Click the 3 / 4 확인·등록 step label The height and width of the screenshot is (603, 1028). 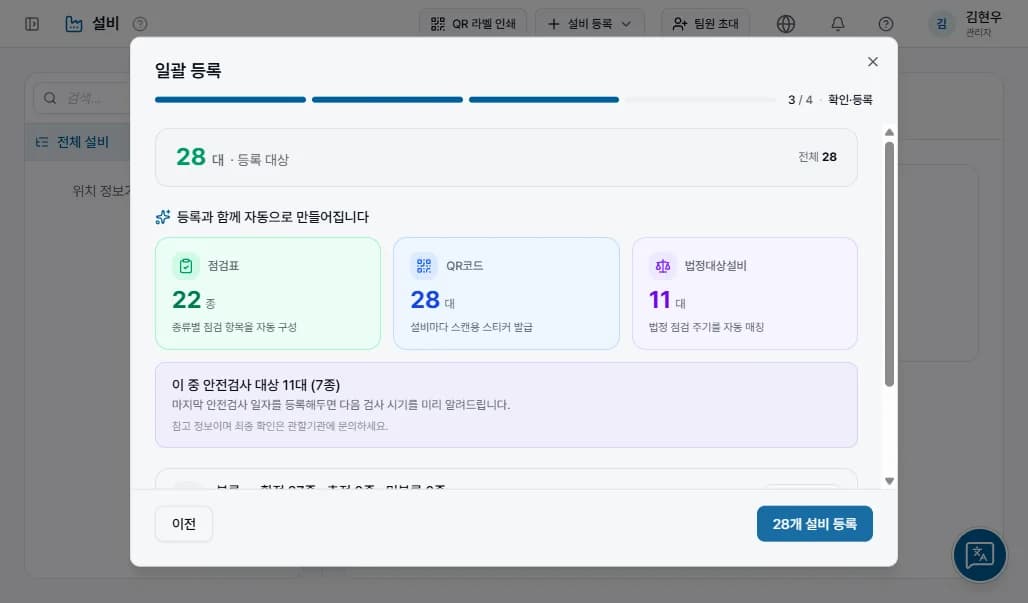[x=830, y=100]
